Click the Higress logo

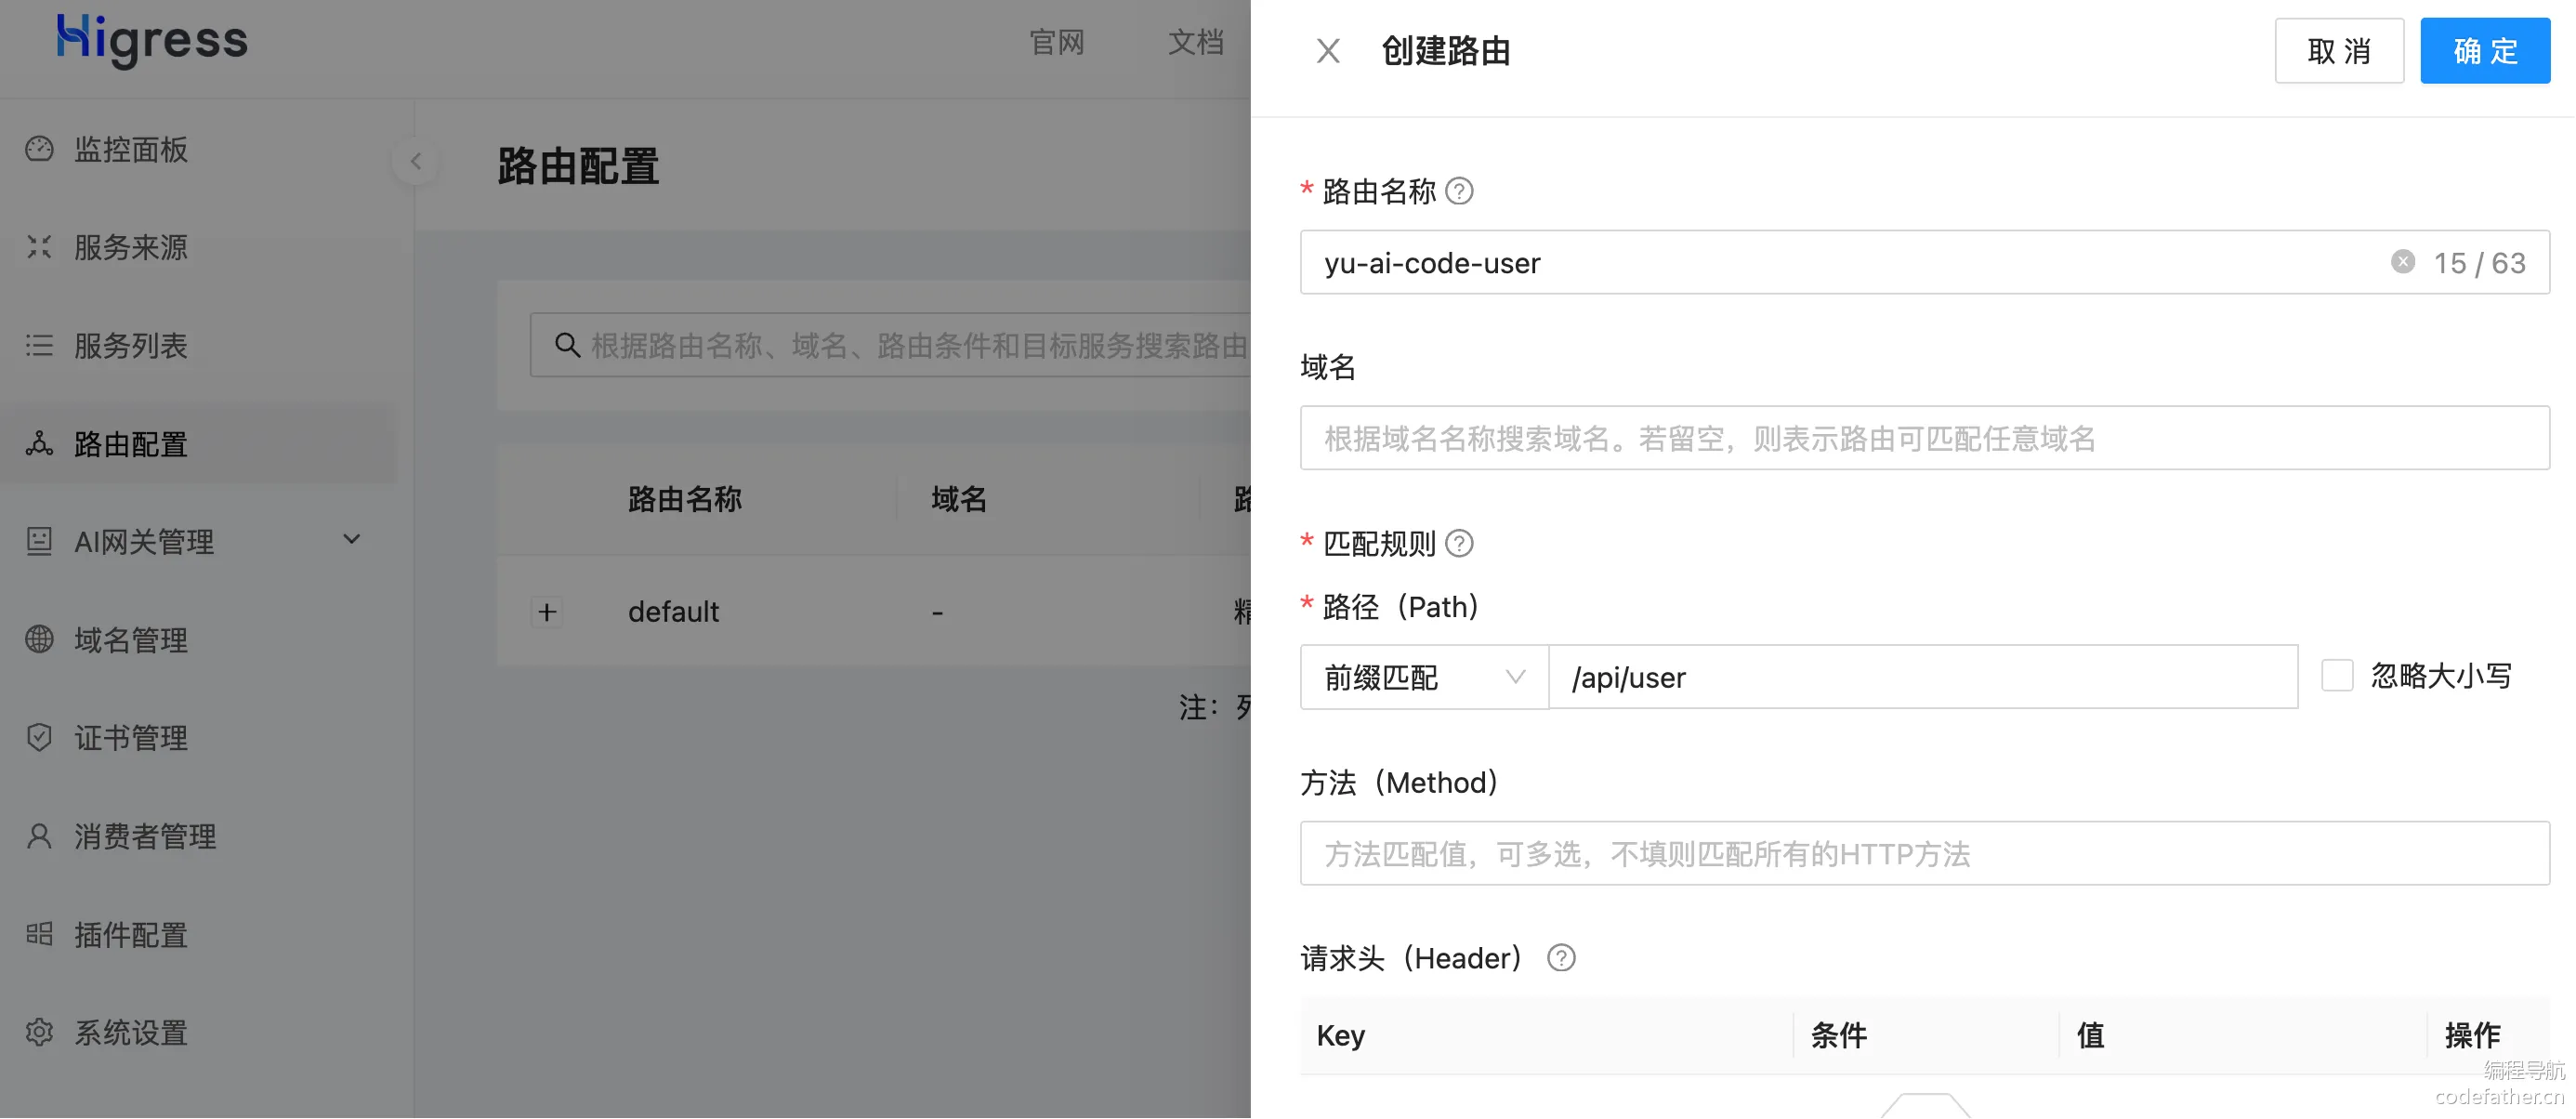(x=152, y=41)
